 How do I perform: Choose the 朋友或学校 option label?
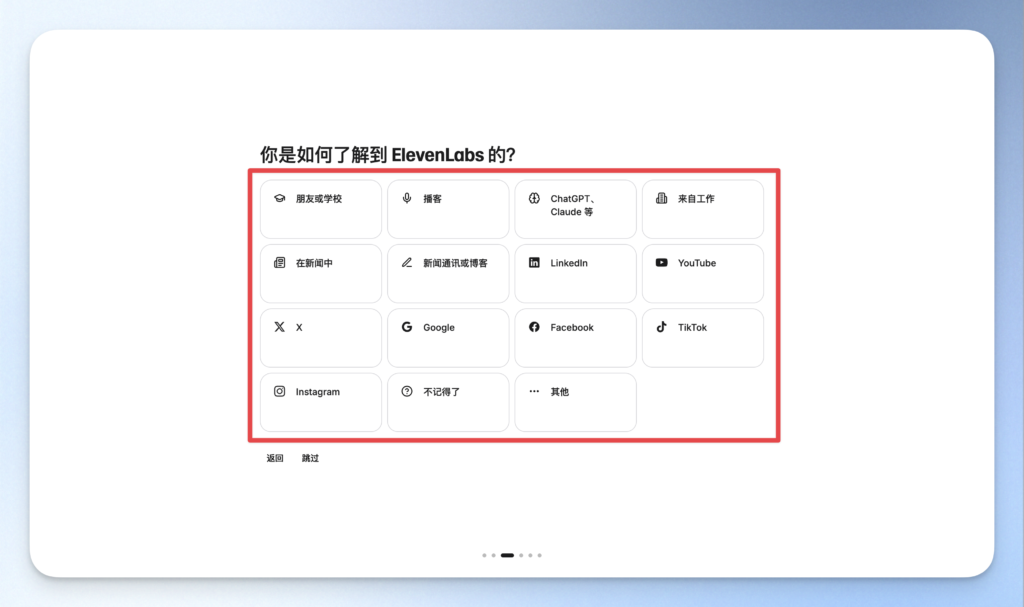point(319,199)
